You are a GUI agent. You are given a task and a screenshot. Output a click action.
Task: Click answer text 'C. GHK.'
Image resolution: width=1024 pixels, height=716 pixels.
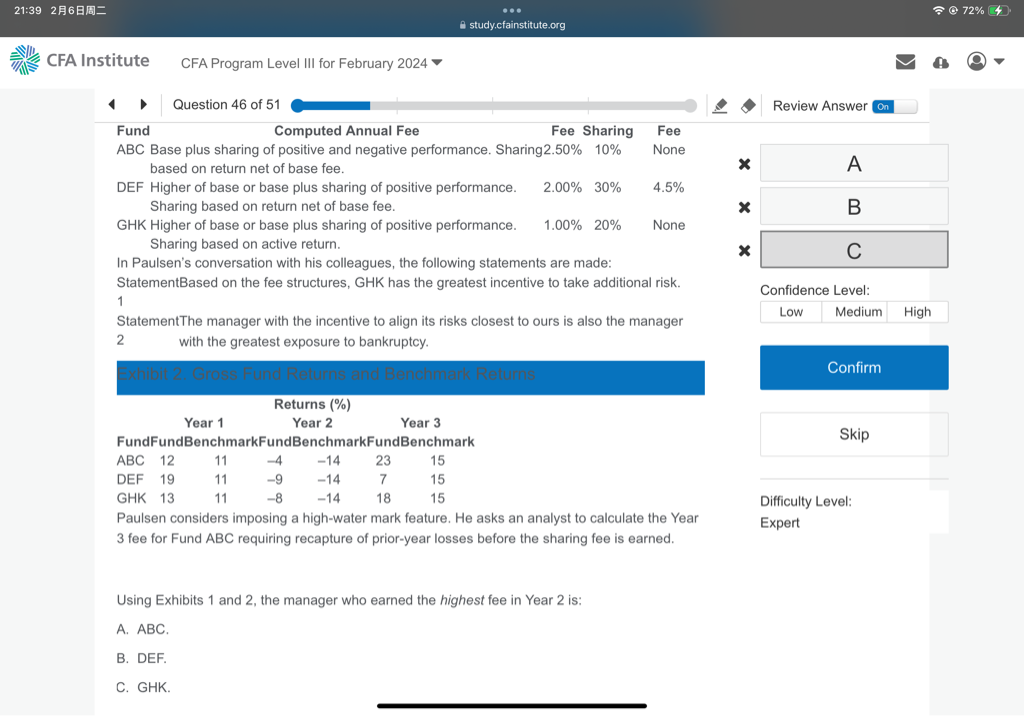point(143,687)
